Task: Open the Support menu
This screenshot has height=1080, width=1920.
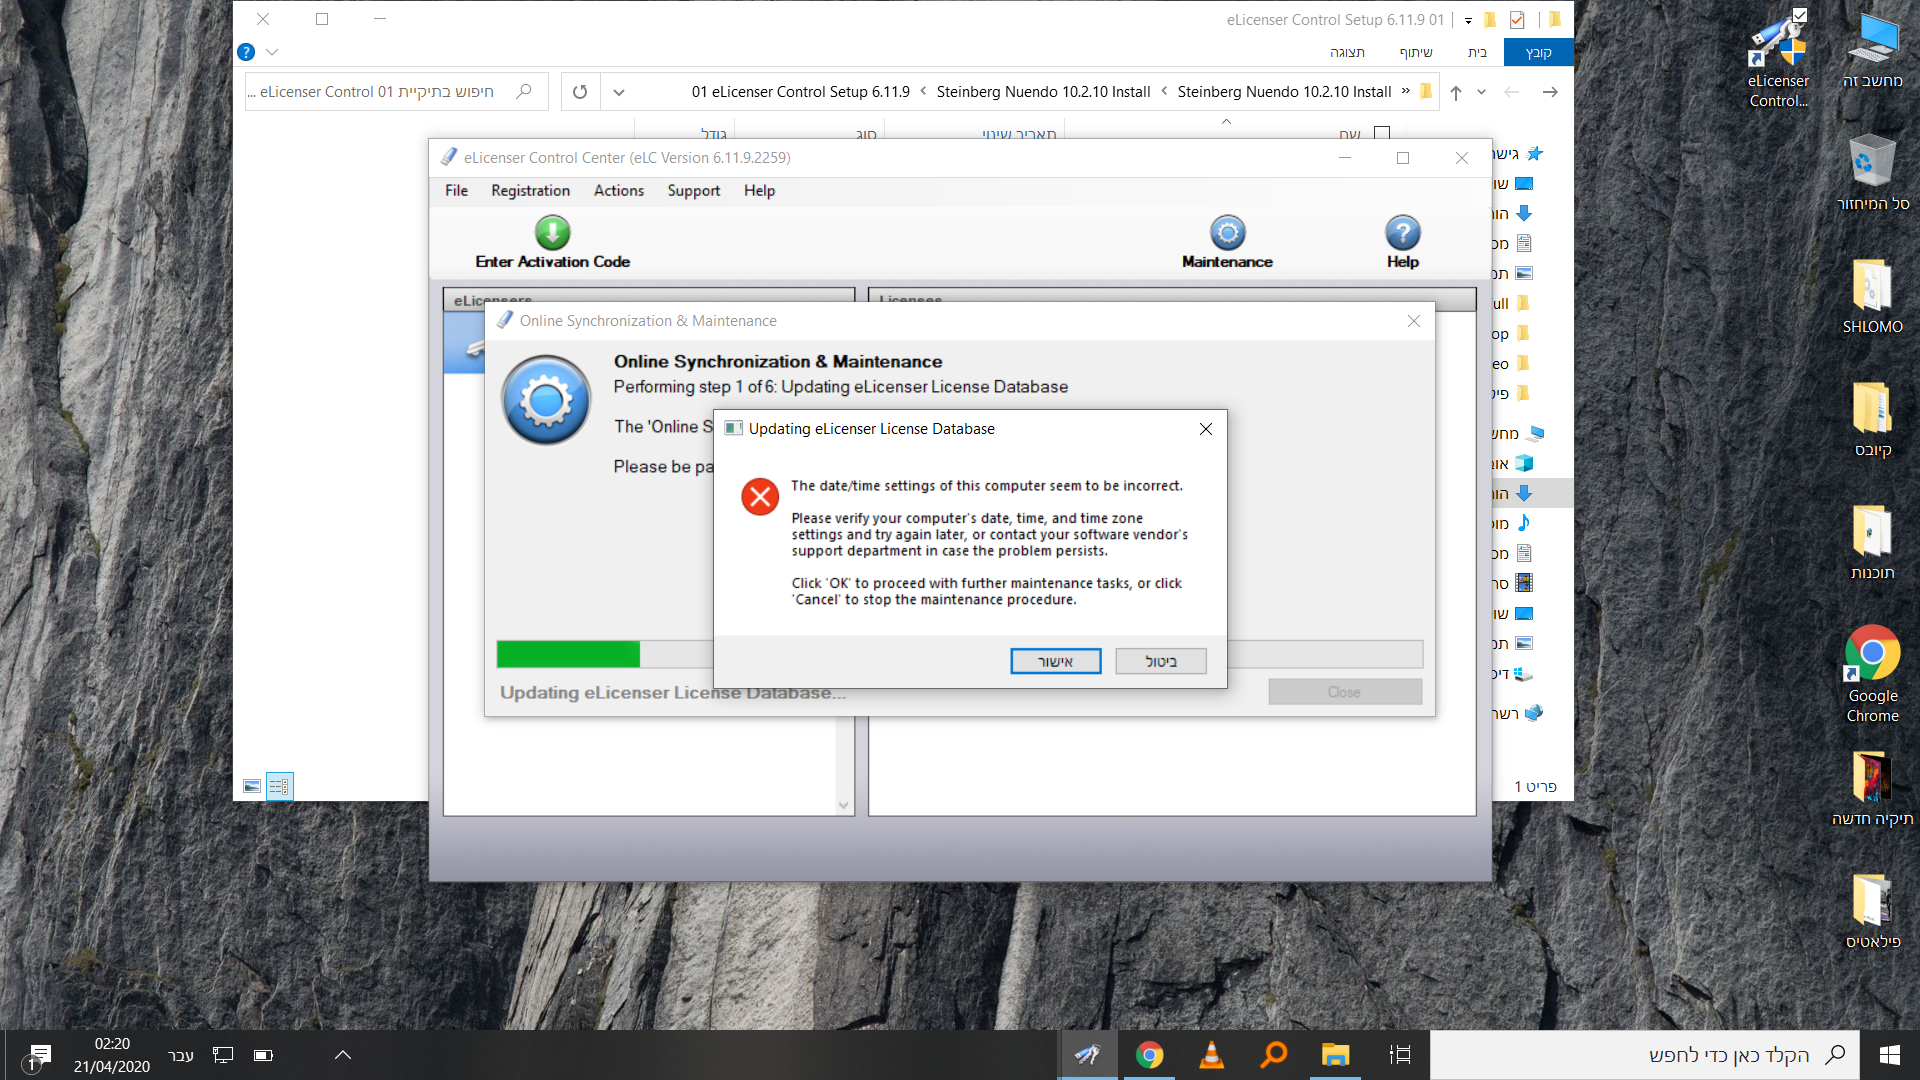Action: tap(693, 190)
